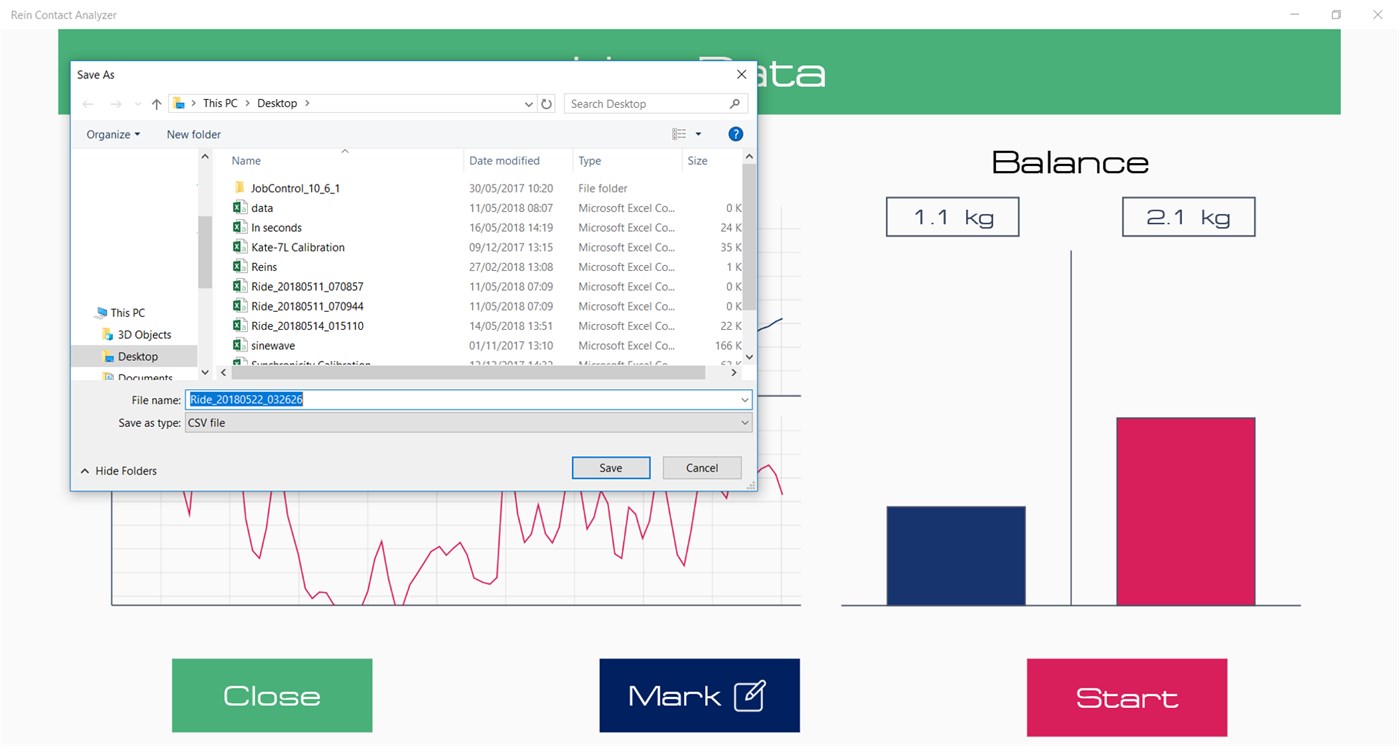
Task: Click the back navigation arrow
Action: pos(88,103)
